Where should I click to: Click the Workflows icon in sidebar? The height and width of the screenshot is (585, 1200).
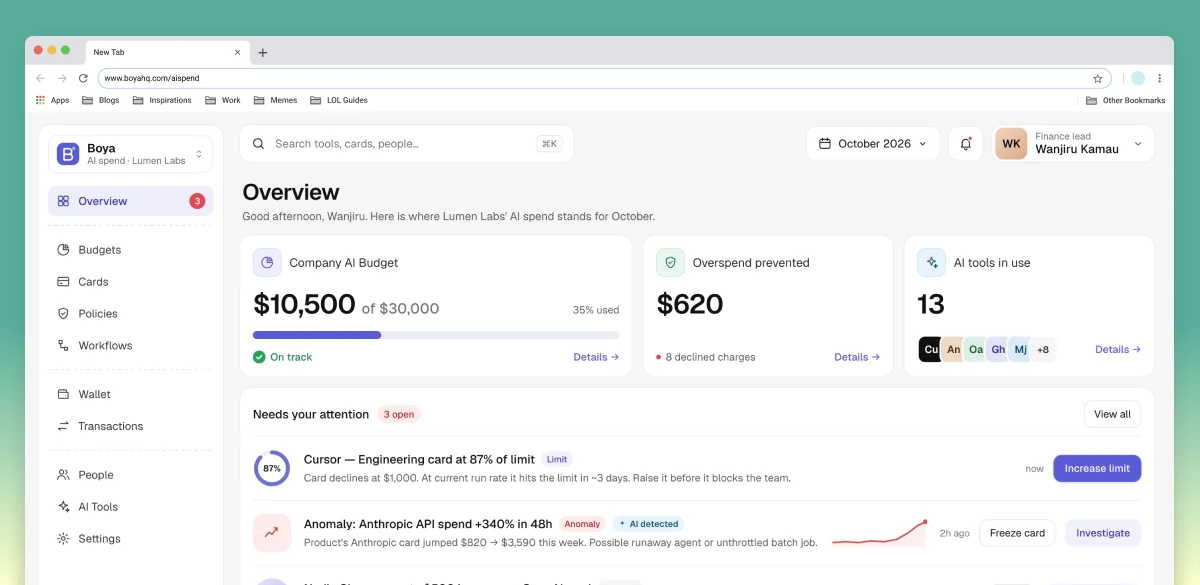tap(63, 346)
